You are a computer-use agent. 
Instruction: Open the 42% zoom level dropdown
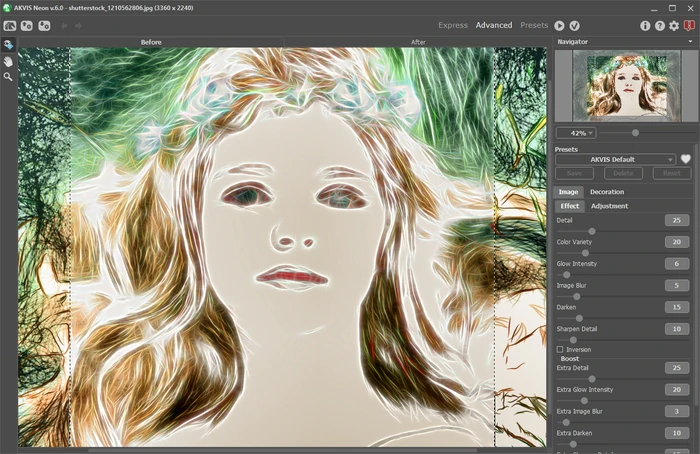coord(576,133)
